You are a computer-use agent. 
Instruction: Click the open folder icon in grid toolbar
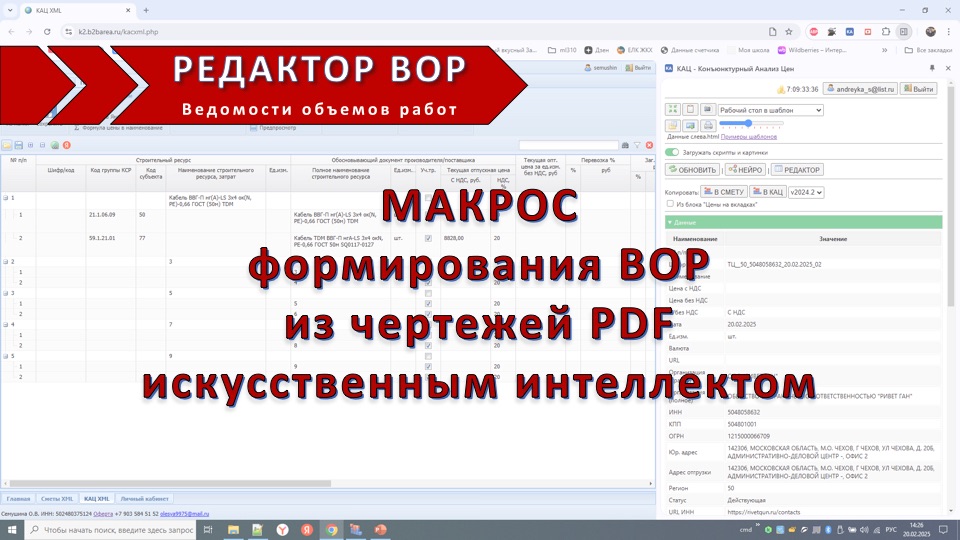[7, 145]
